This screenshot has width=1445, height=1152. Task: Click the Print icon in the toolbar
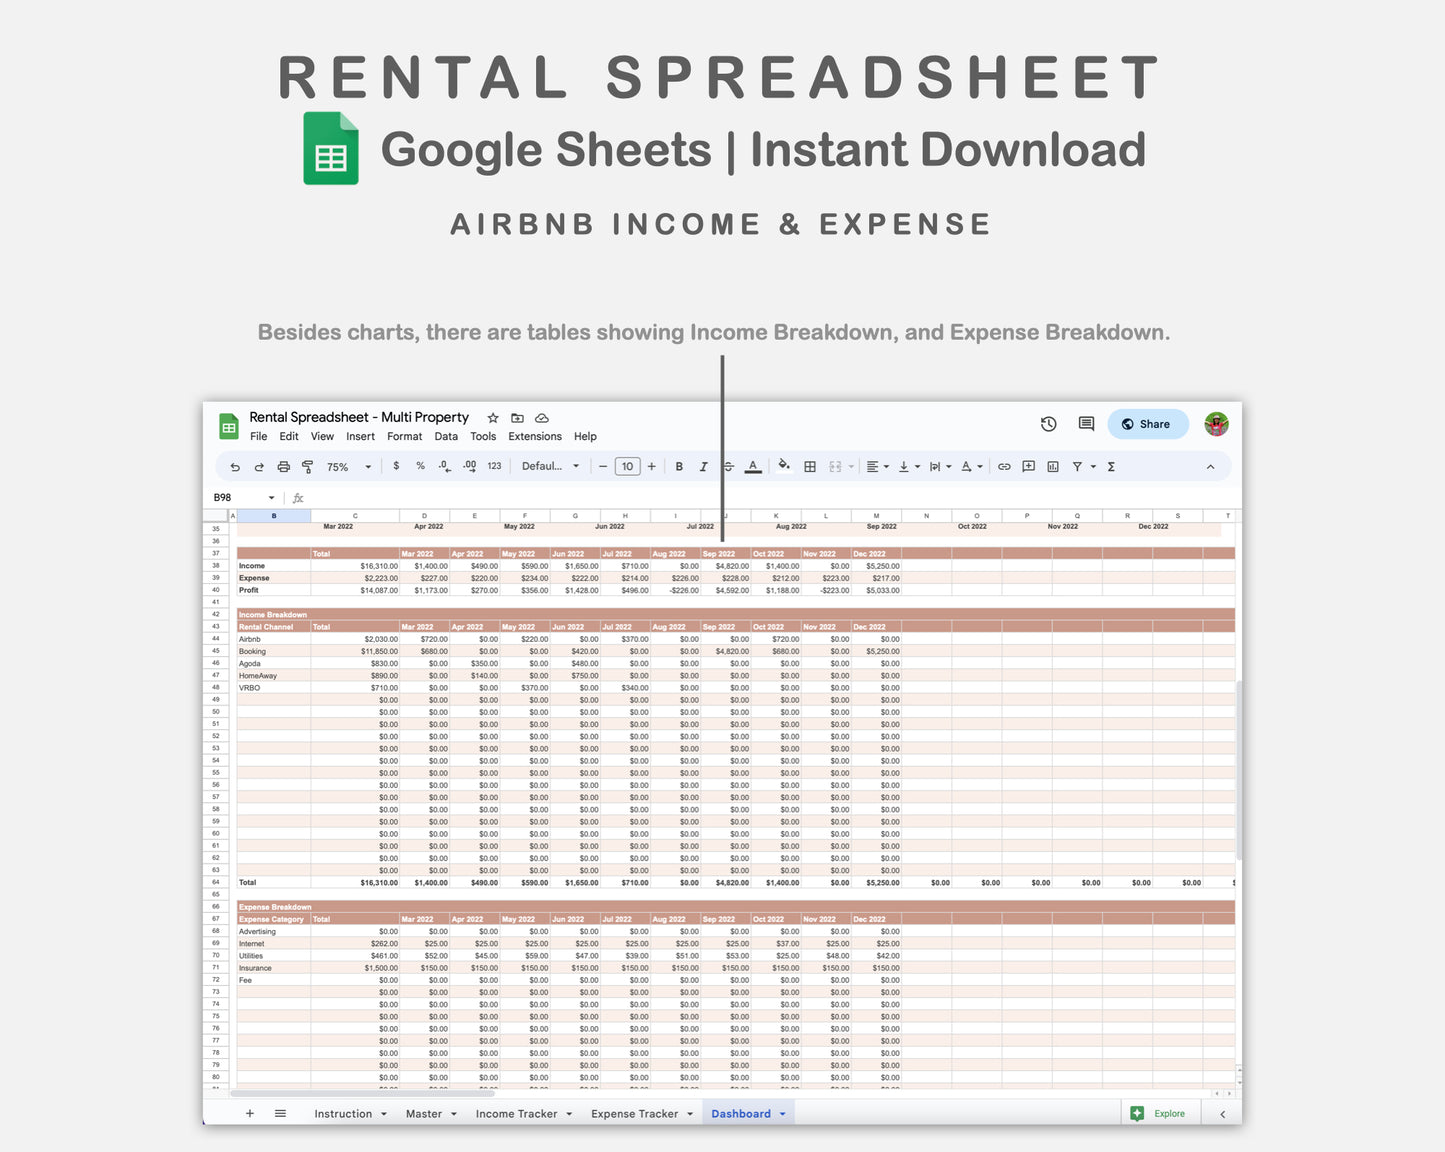[x=284, y=466]
